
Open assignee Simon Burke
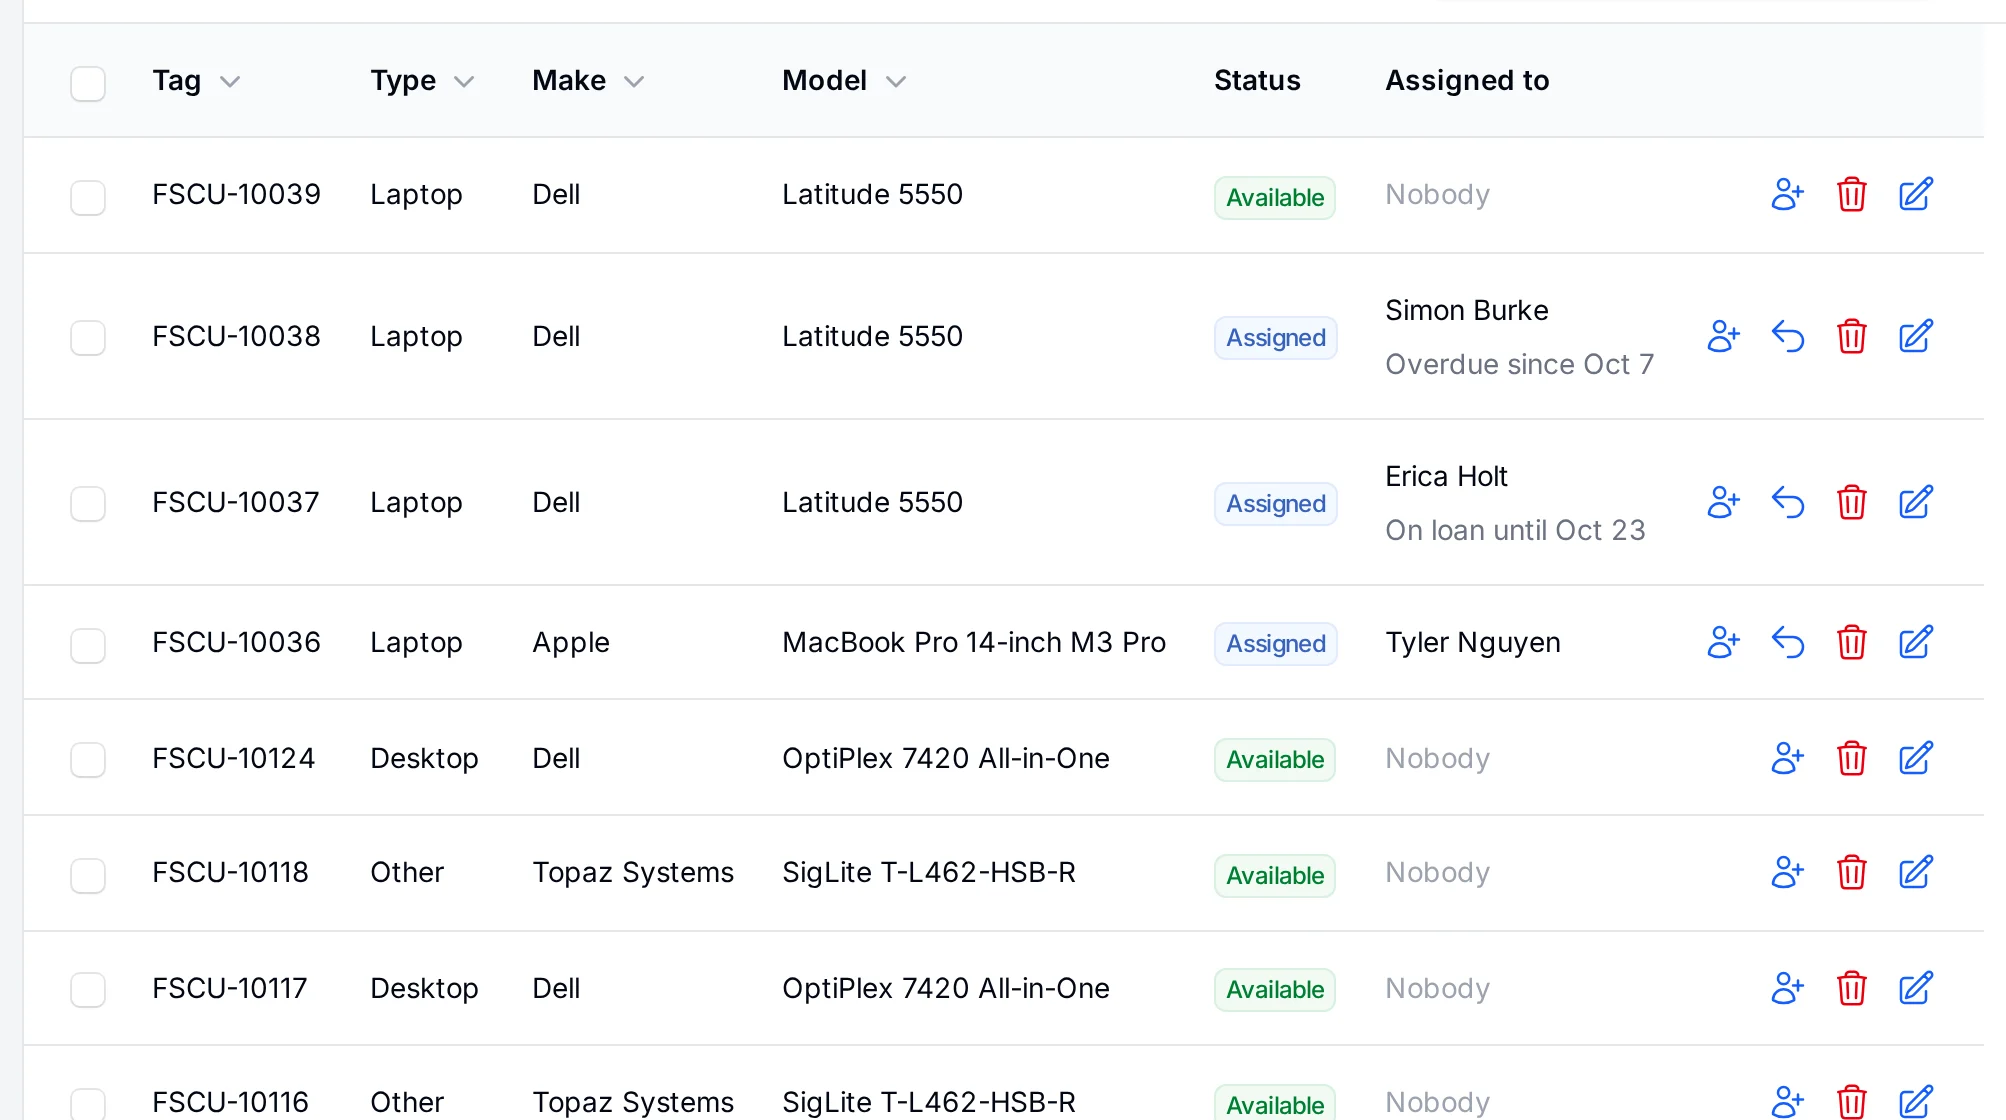(1467, 310)
